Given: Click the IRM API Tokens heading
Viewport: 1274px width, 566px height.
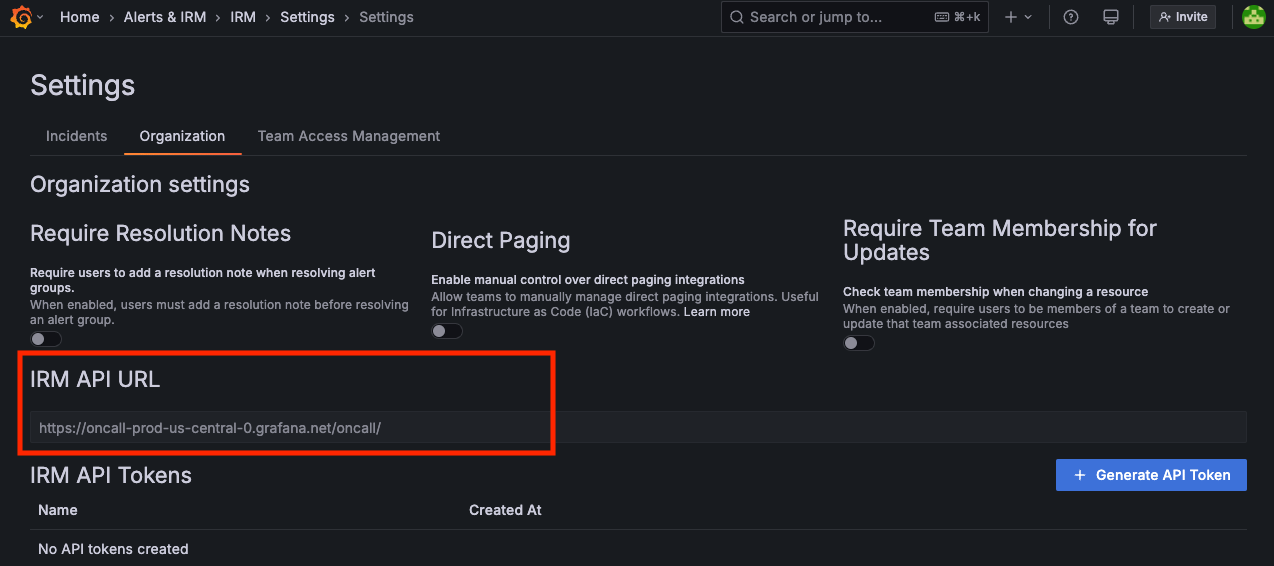Looking at the screenshot, I should tap(111, 475).
